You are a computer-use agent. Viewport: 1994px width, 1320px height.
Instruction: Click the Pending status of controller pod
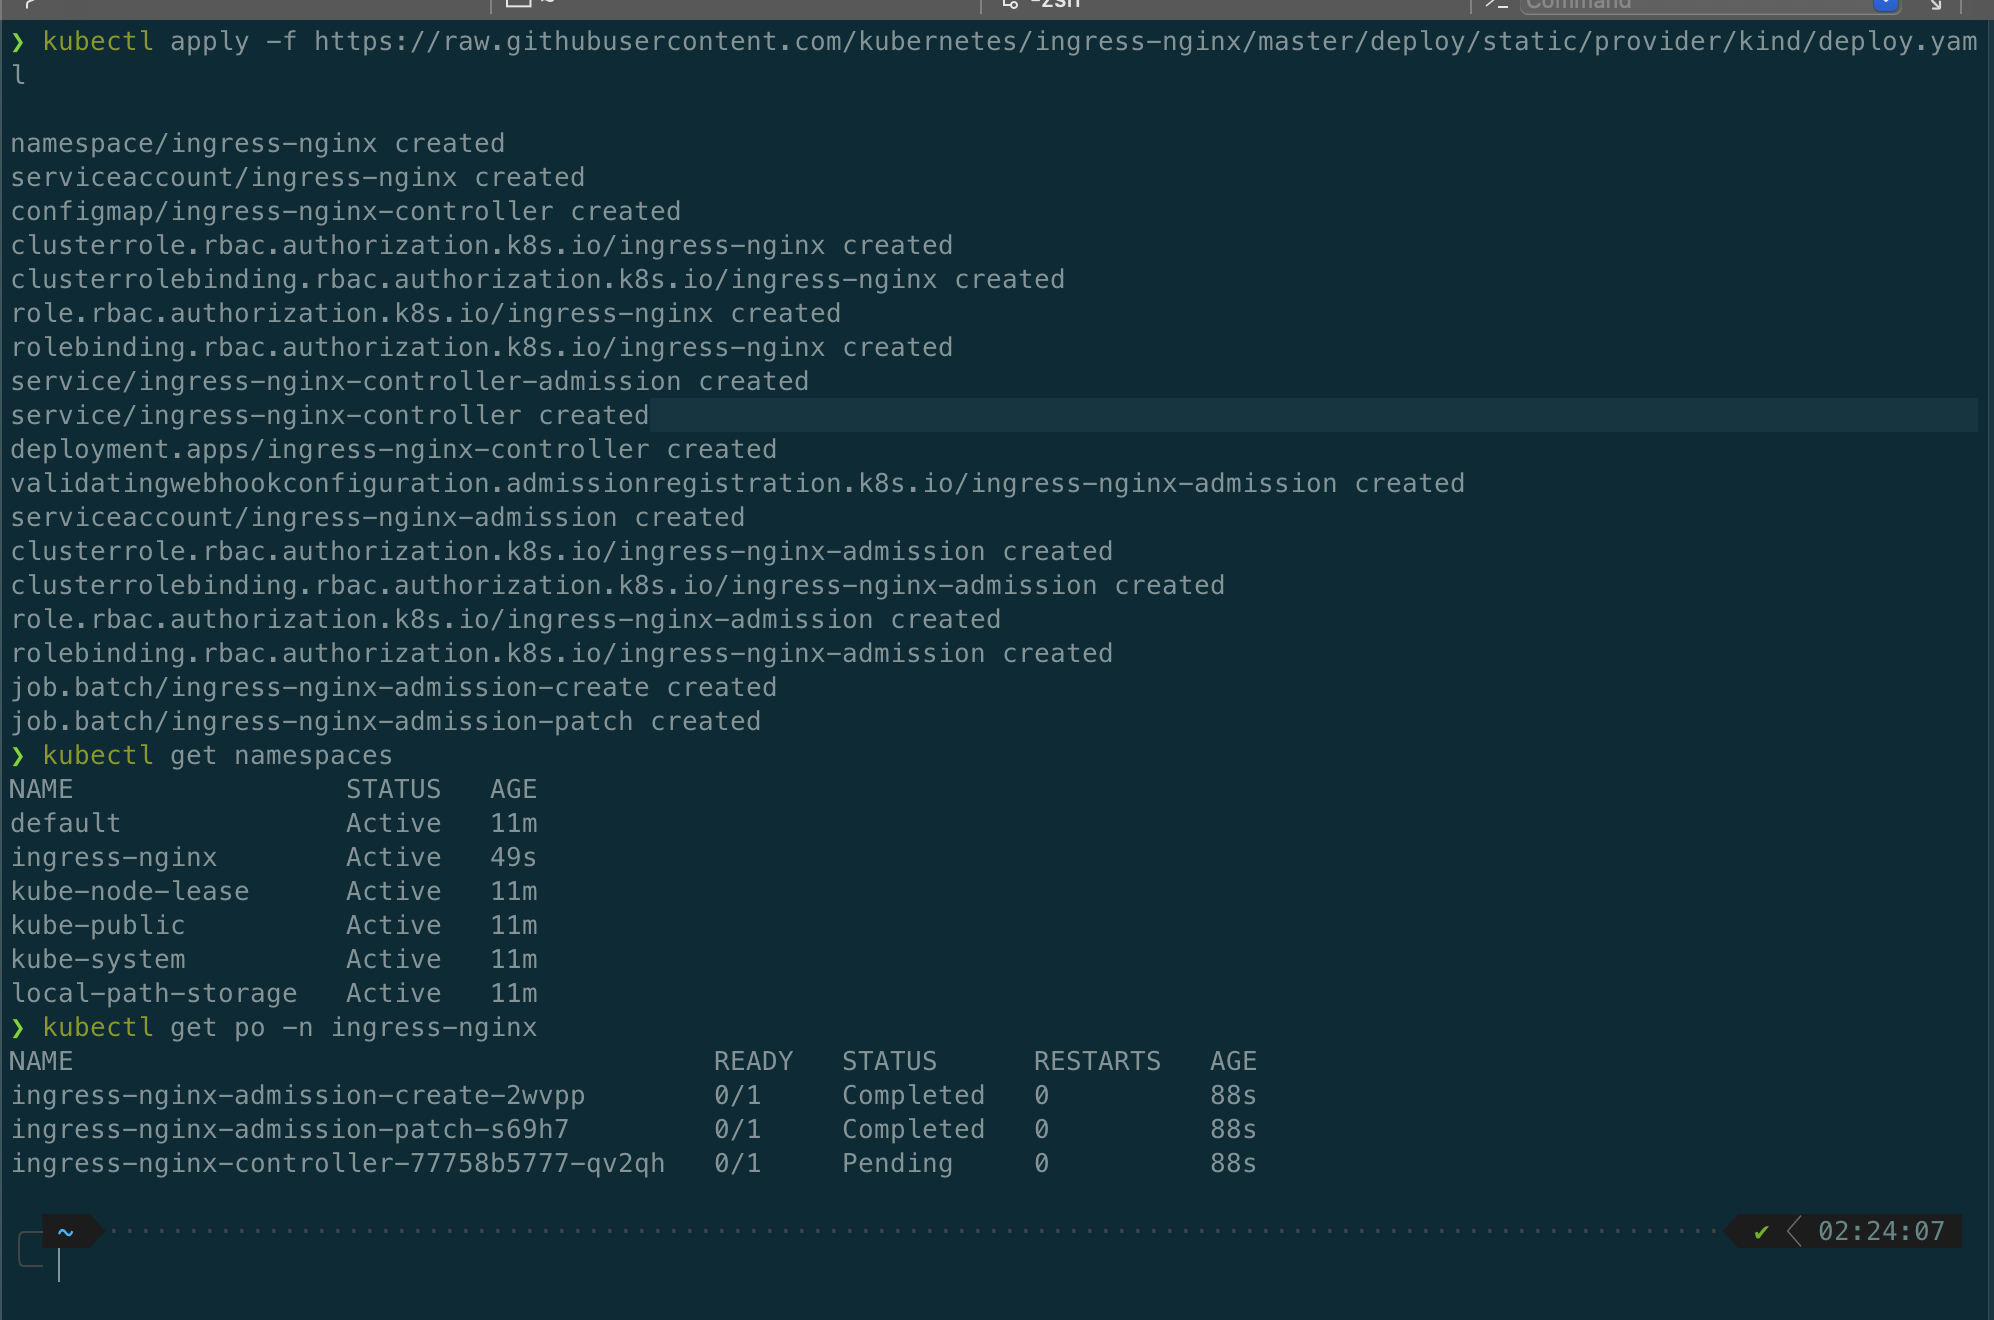pos(898,1164)
